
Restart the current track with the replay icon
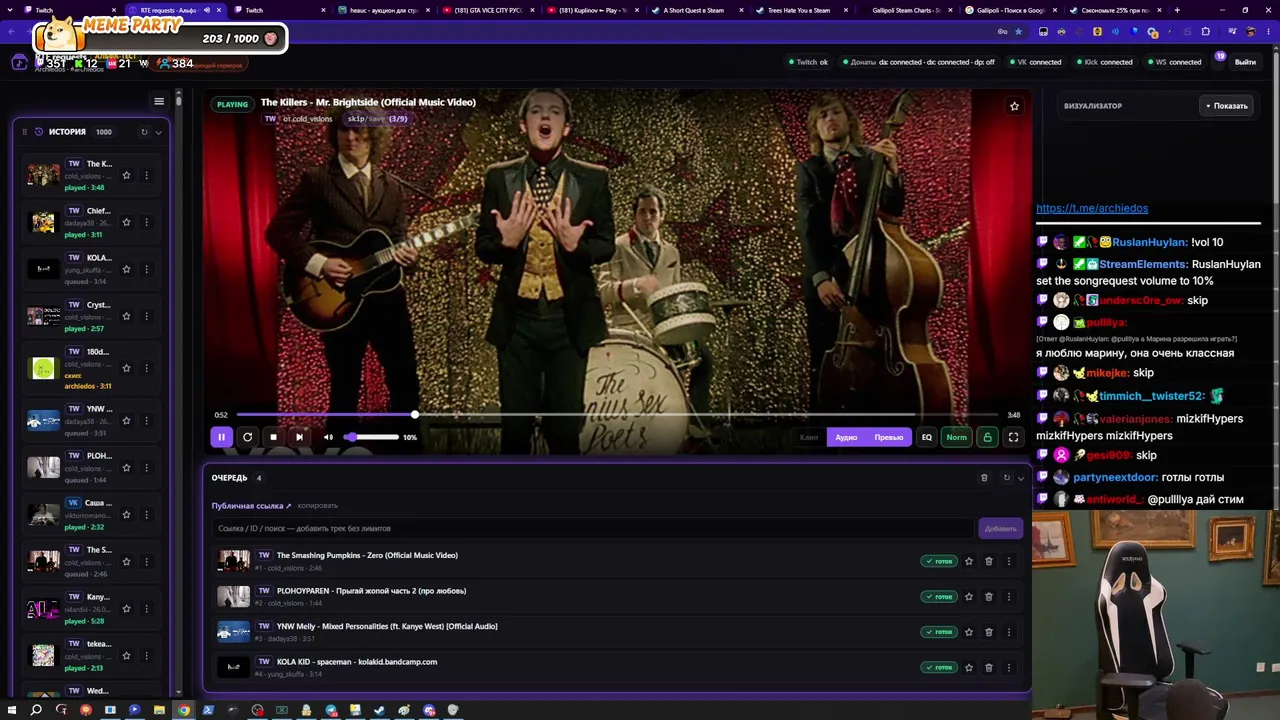[247, 437]
